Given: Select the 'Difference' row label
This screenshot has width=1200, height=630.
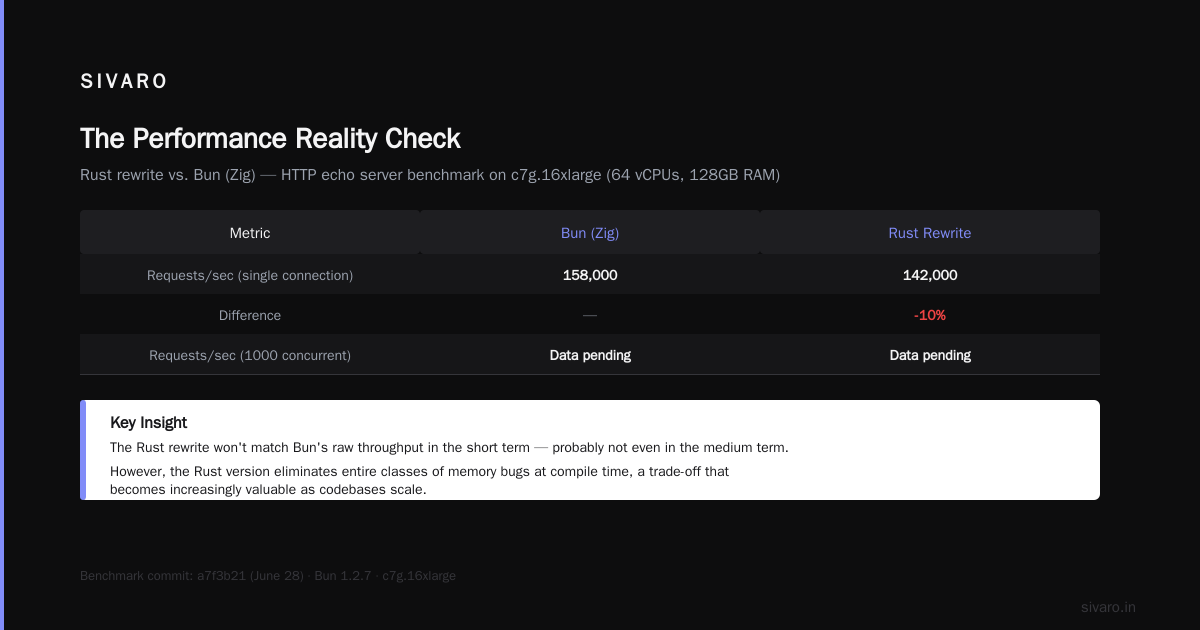Looking at the screenshot, I should (x=250, y=315).
